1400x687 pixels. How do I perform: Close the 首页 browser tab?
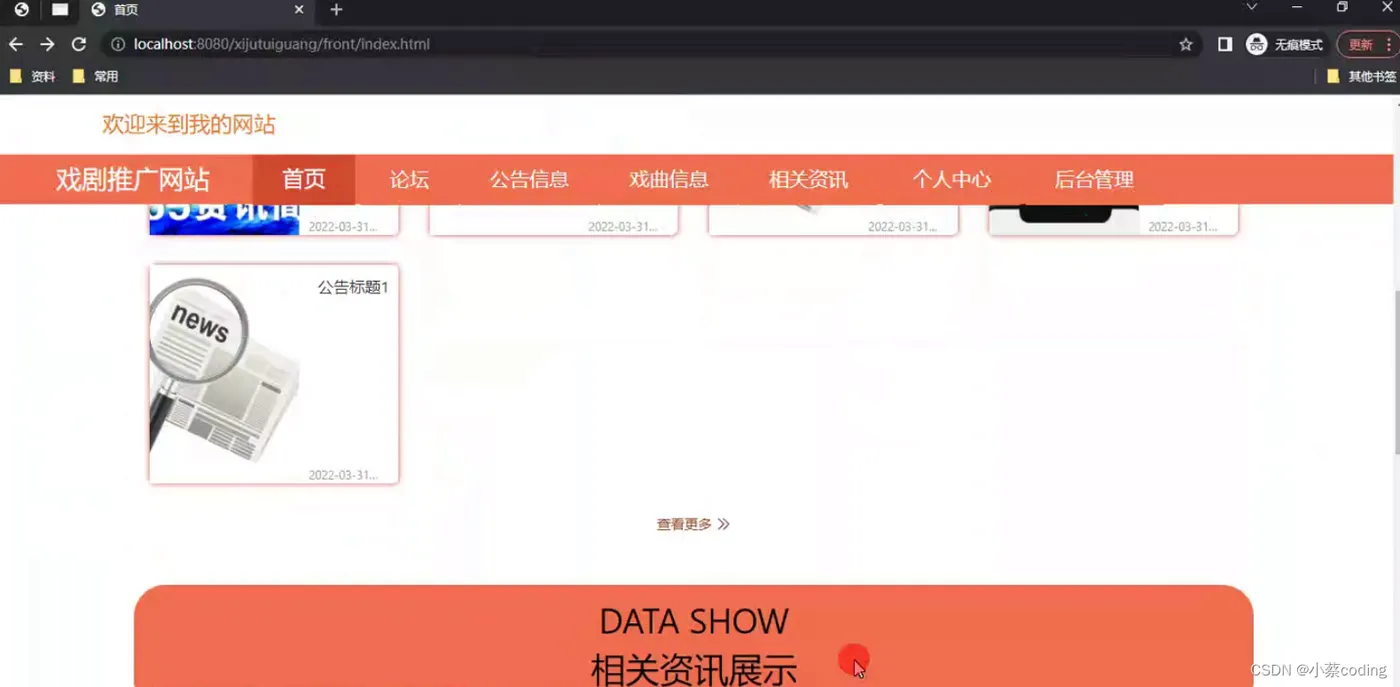(299, 10)
